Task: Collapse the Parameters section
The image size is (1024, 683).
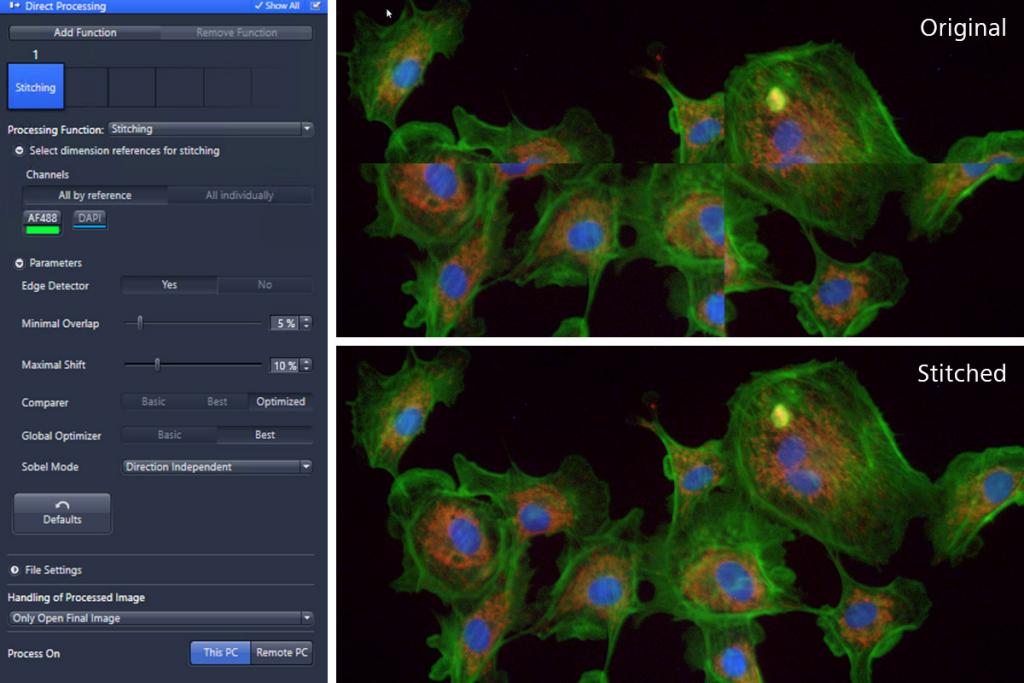Action: [x=18, y=263]
